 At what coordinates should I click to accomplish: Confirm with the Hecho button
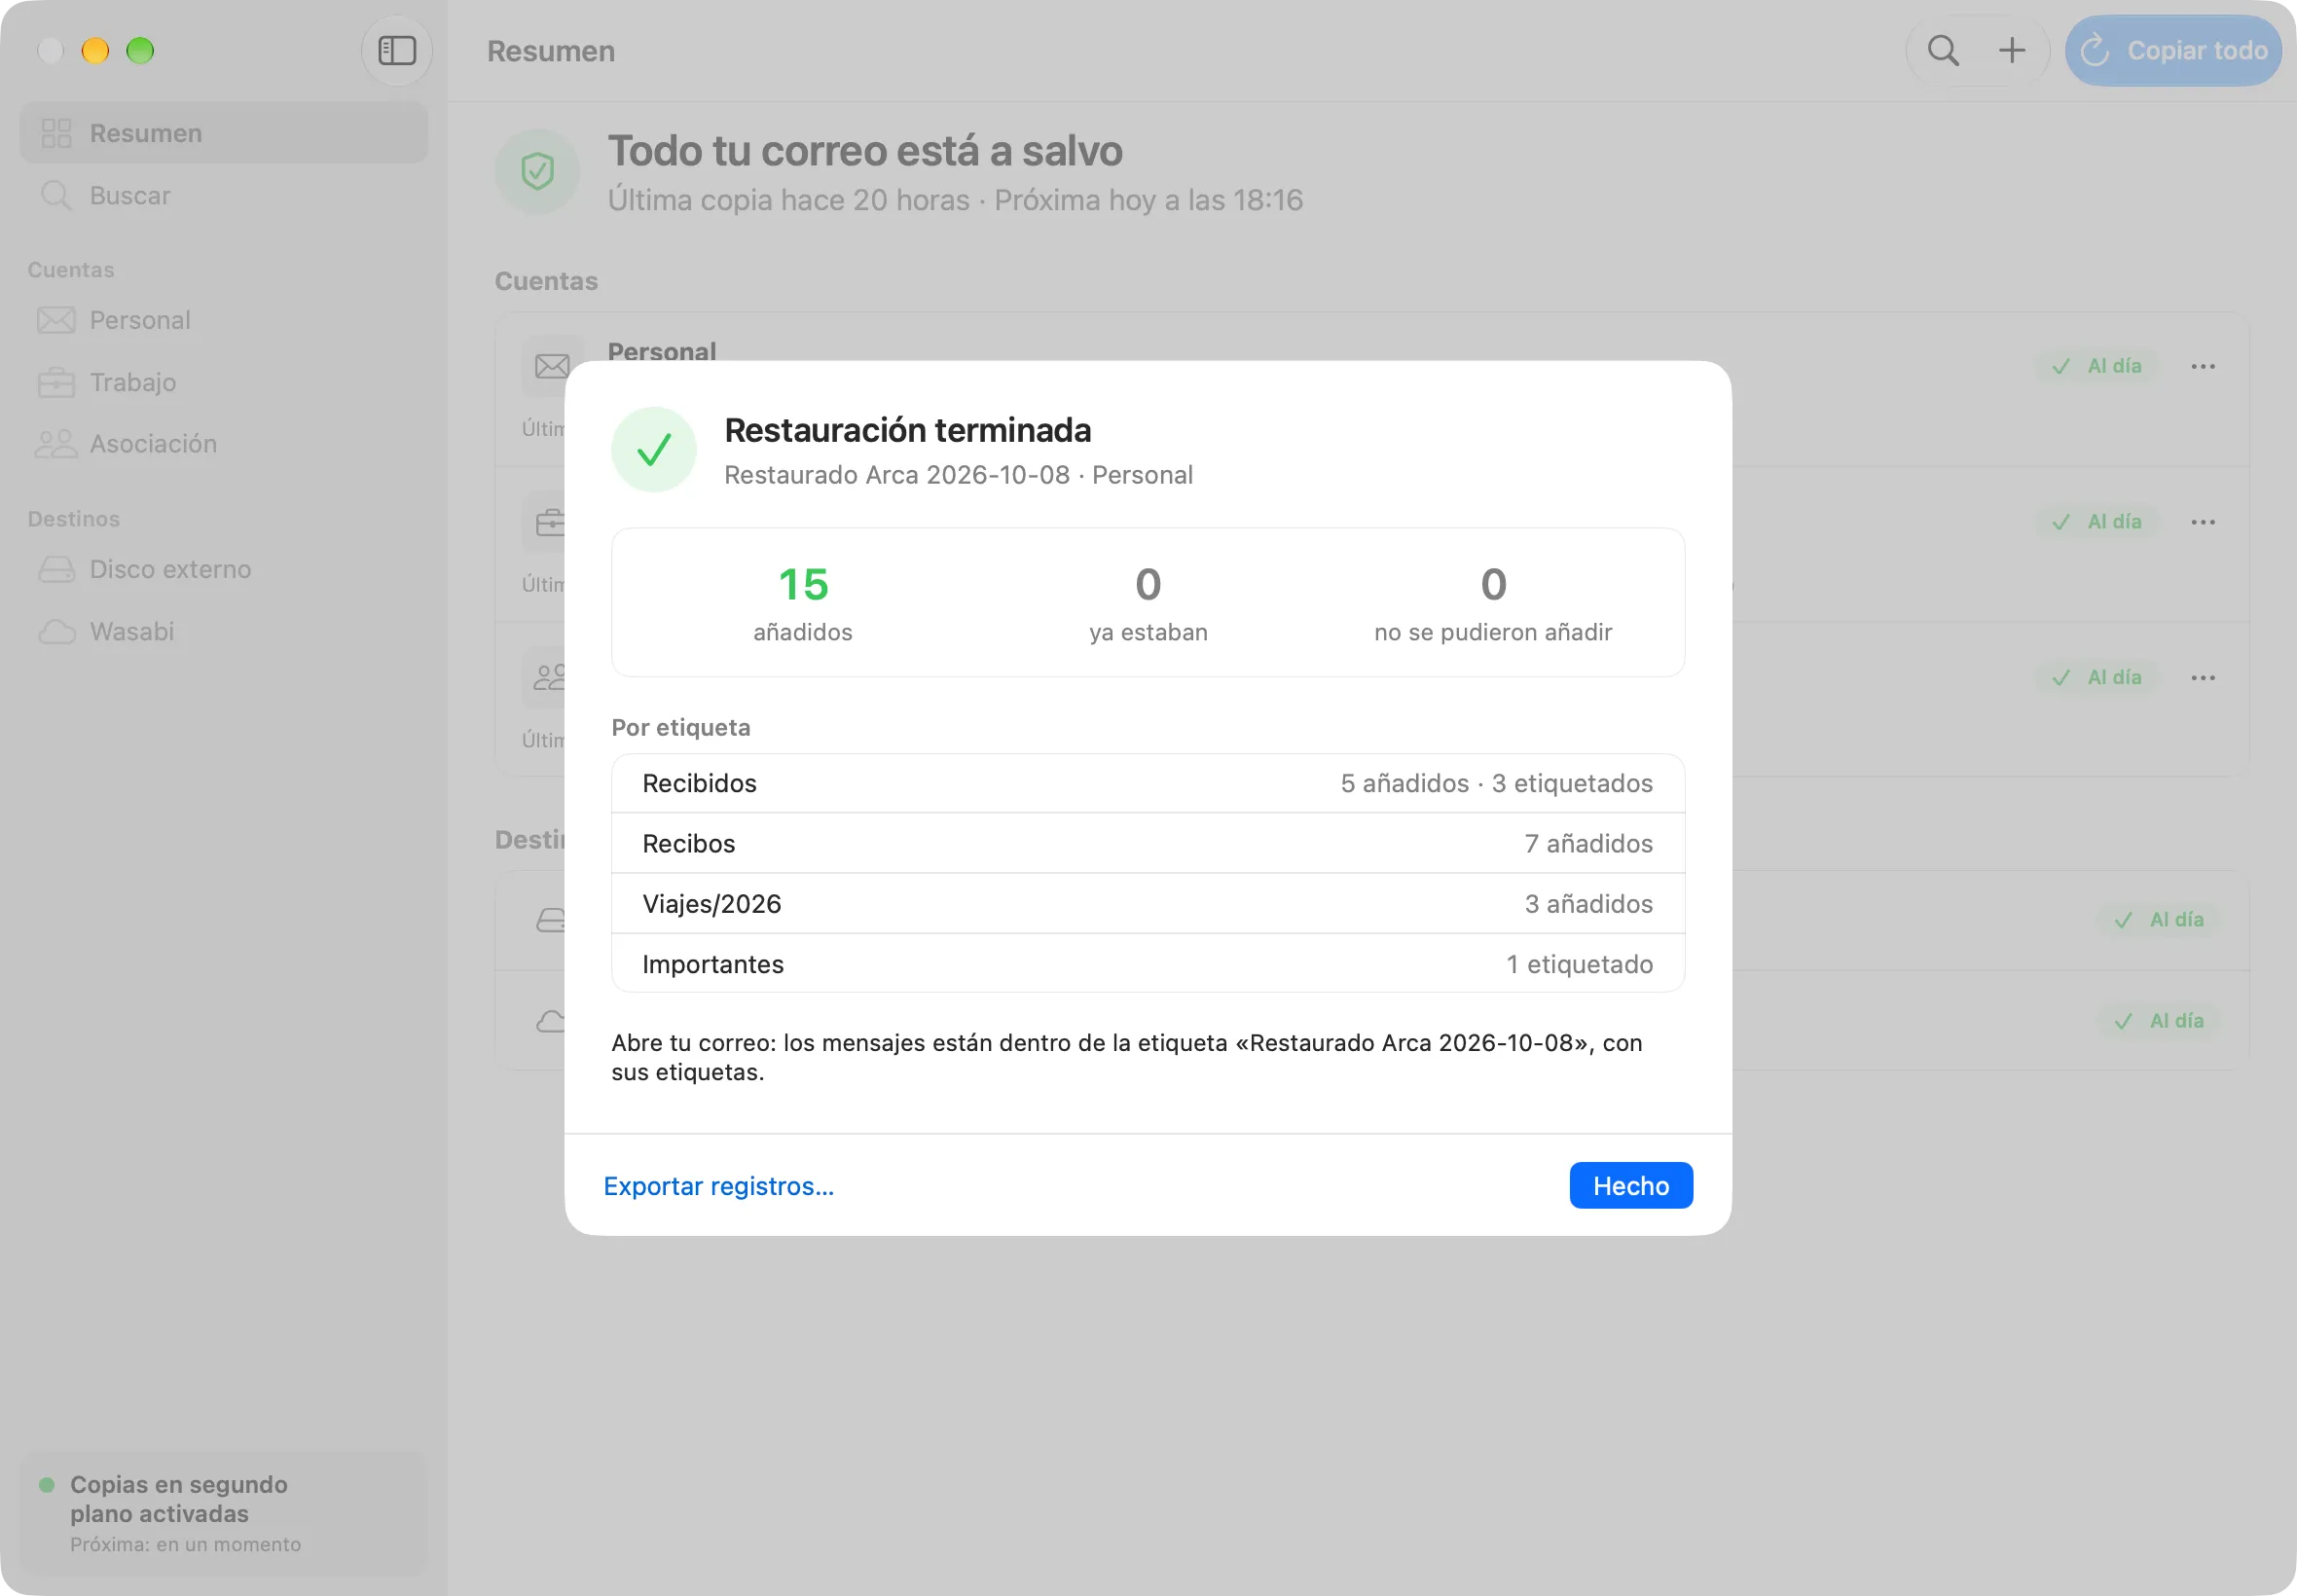1631,1186
